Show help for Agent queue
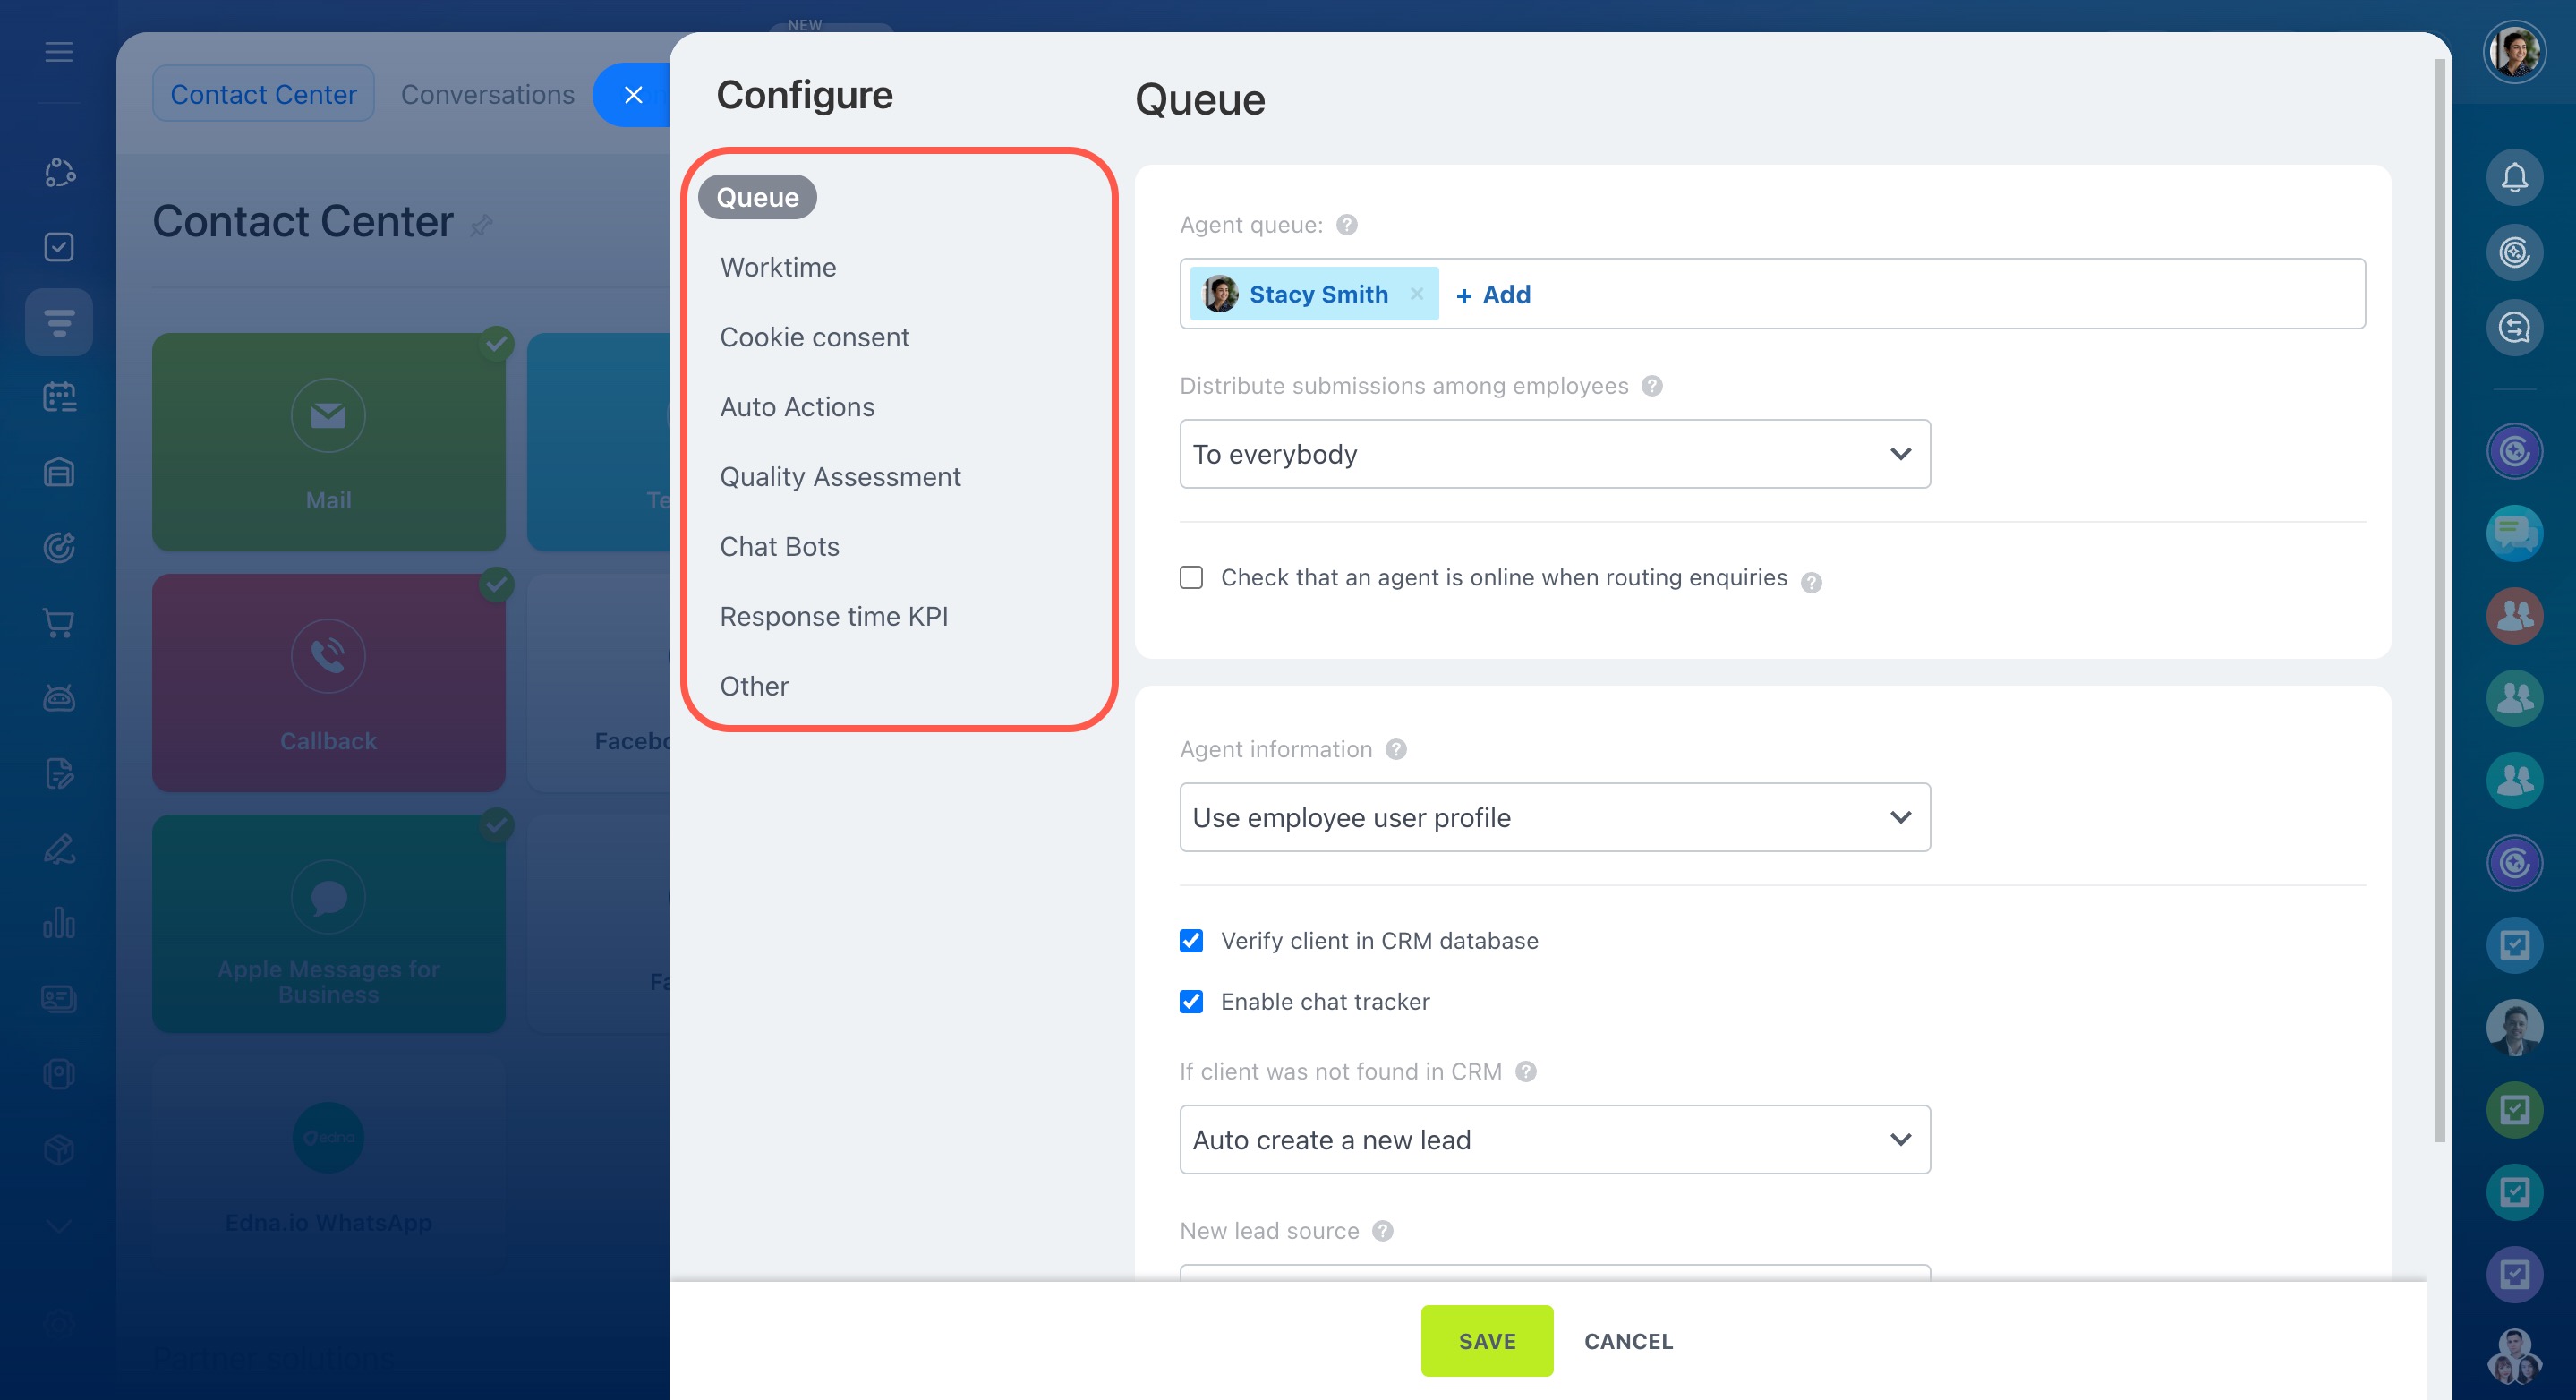 point(1347,225)
